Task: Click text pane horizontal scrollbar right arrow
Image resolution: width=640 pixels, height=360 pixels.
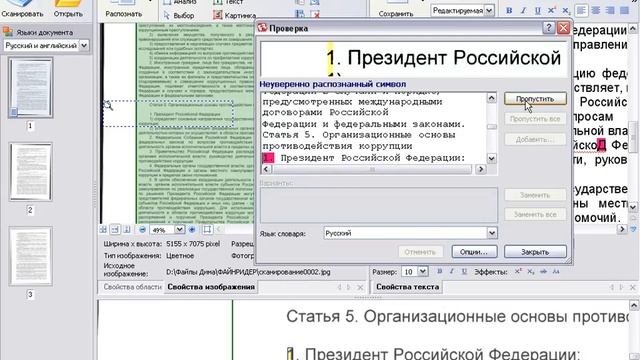Action: [622, 229]
